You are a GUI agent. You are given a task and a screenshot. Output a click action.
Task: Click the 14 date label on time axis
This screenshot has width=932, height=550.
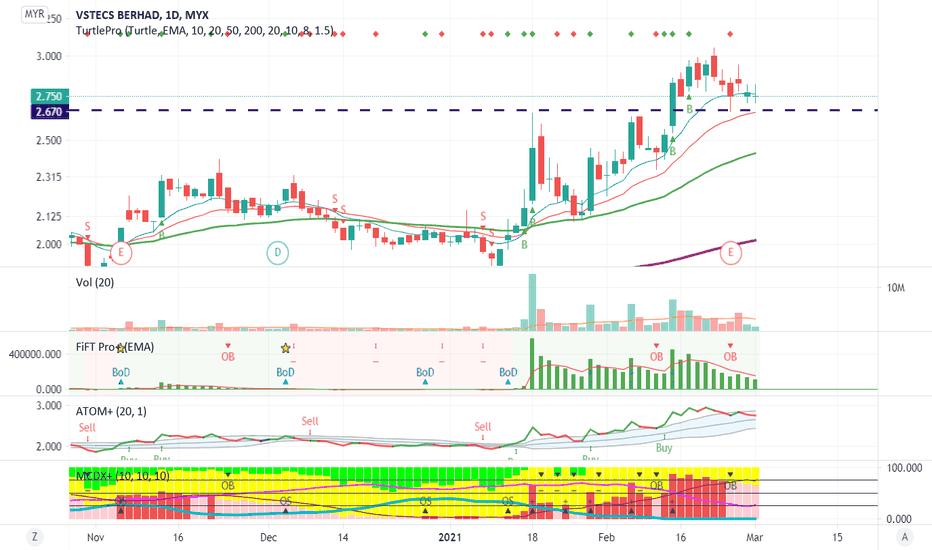pos(342,538)
